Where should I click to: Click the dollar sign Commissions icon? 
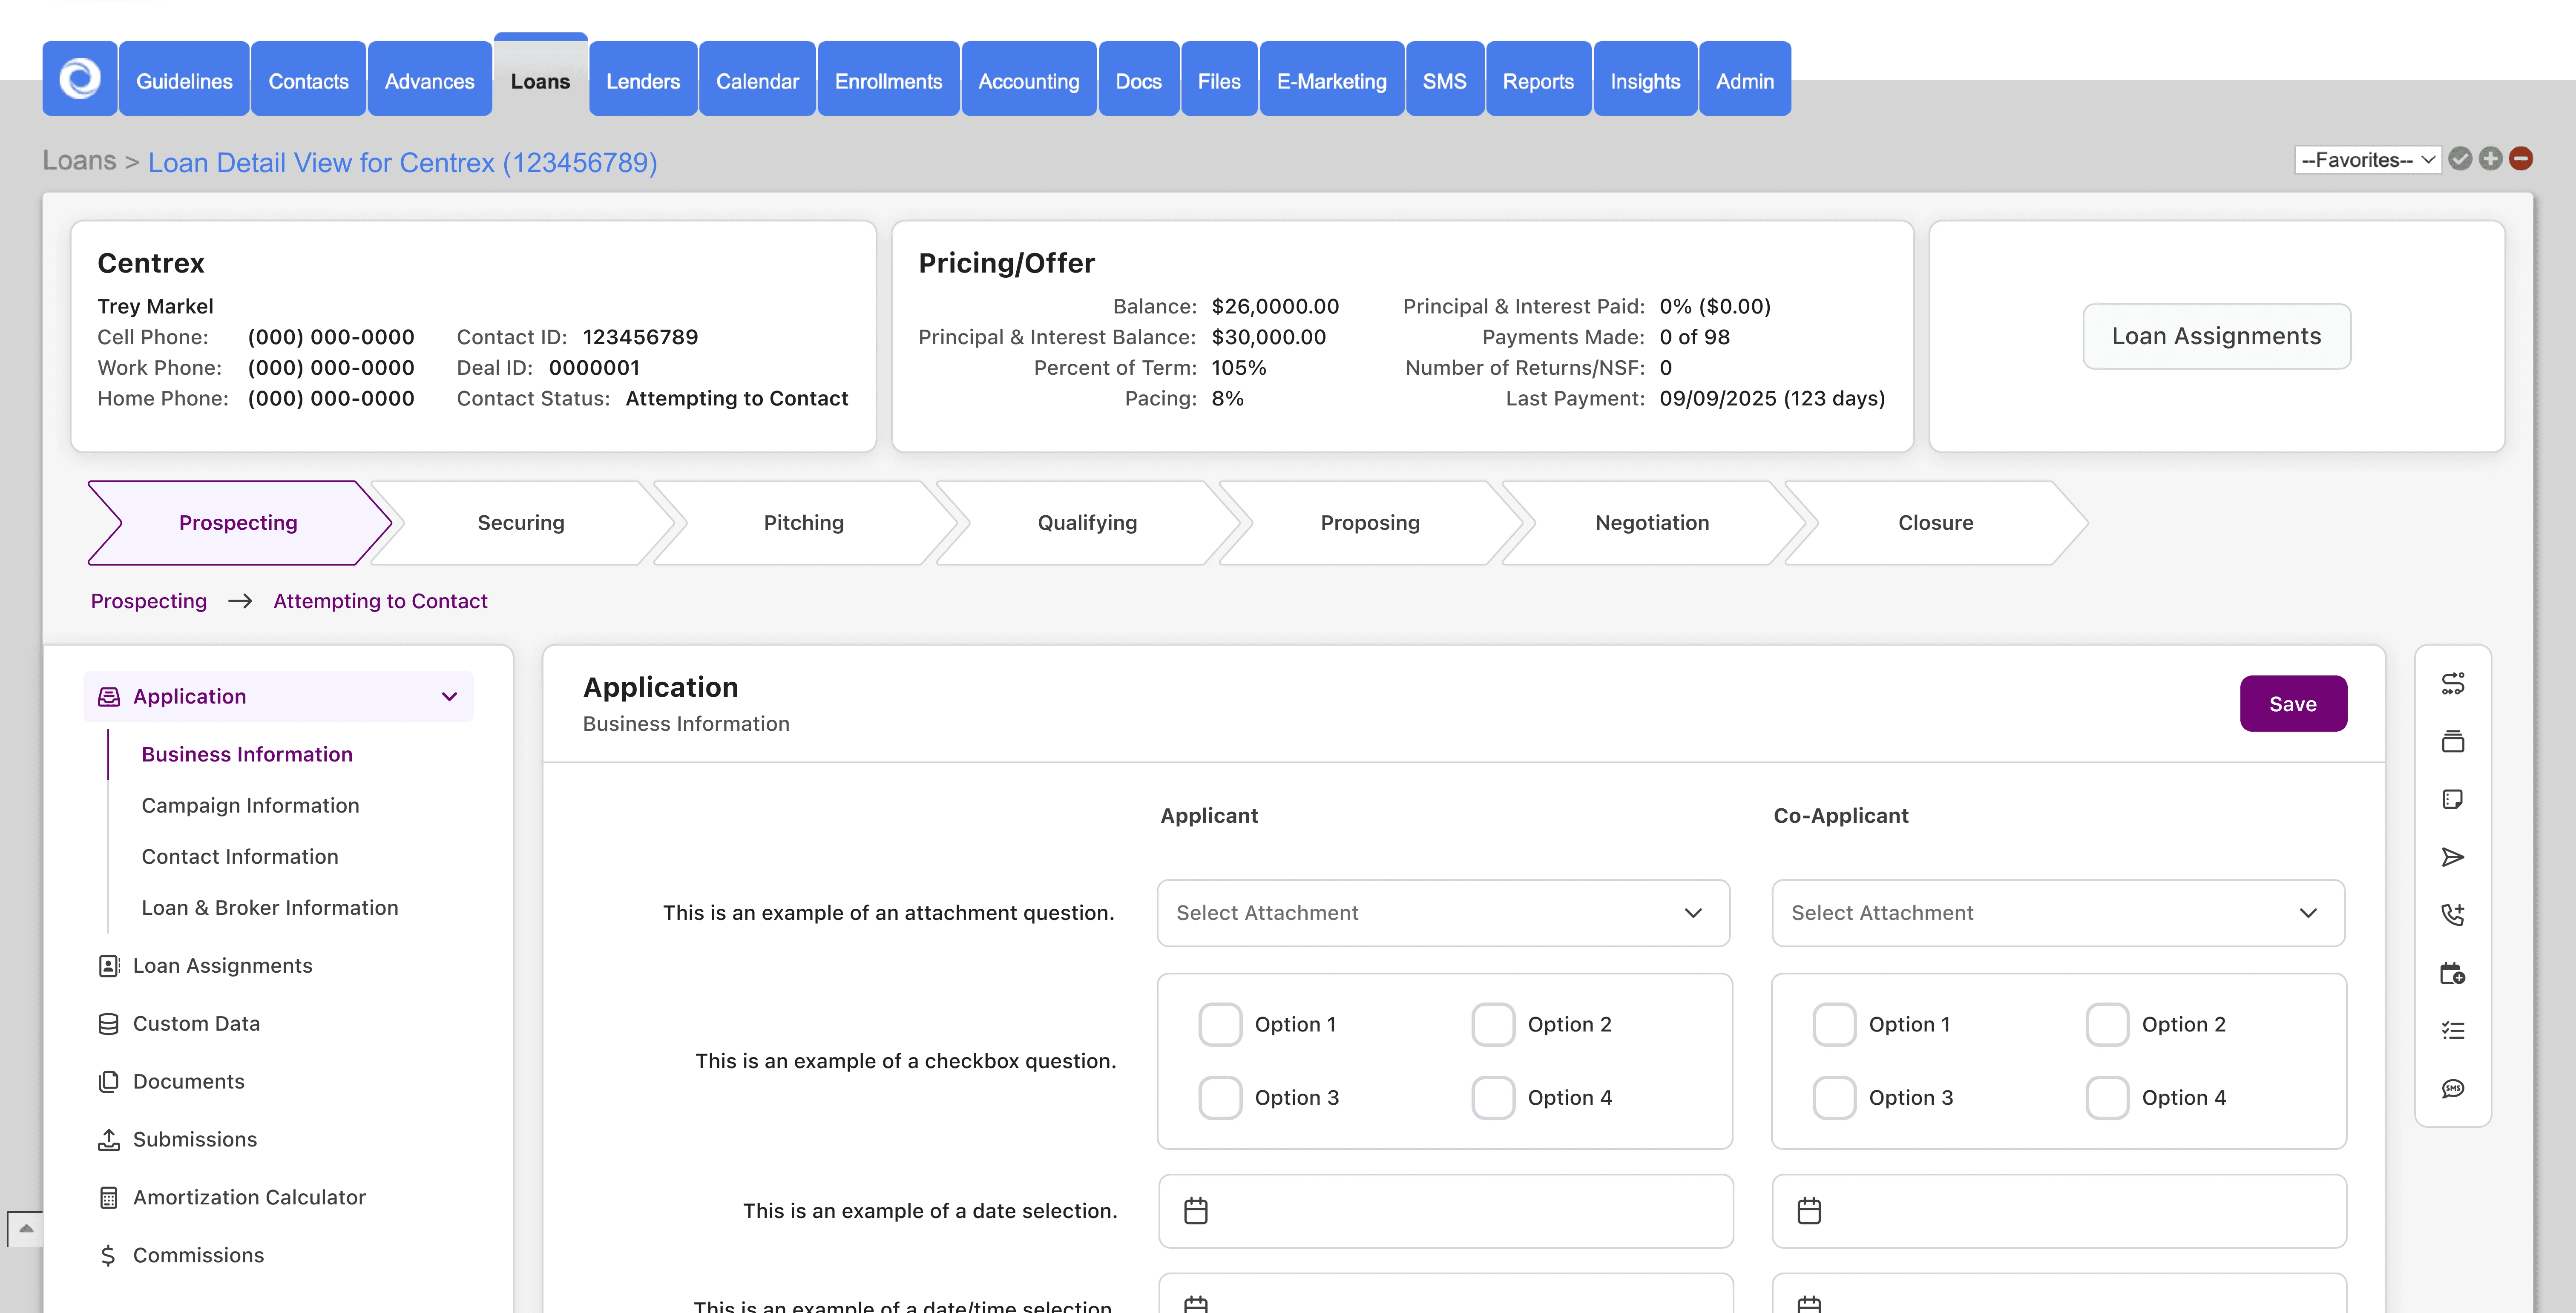(x=108, y=1255)
